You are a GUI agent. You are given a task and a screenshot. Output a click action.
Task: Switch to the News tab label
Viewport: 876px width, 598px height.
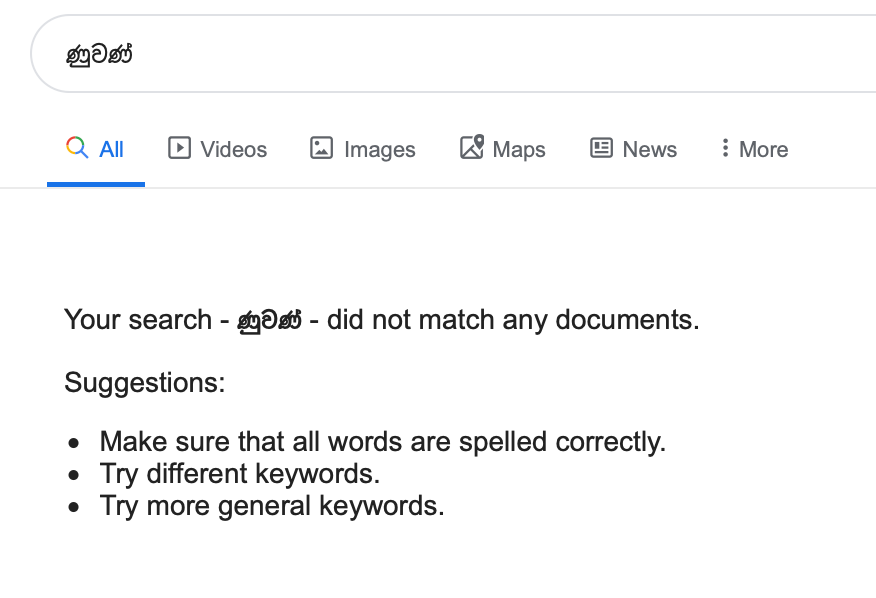point(650,150)
